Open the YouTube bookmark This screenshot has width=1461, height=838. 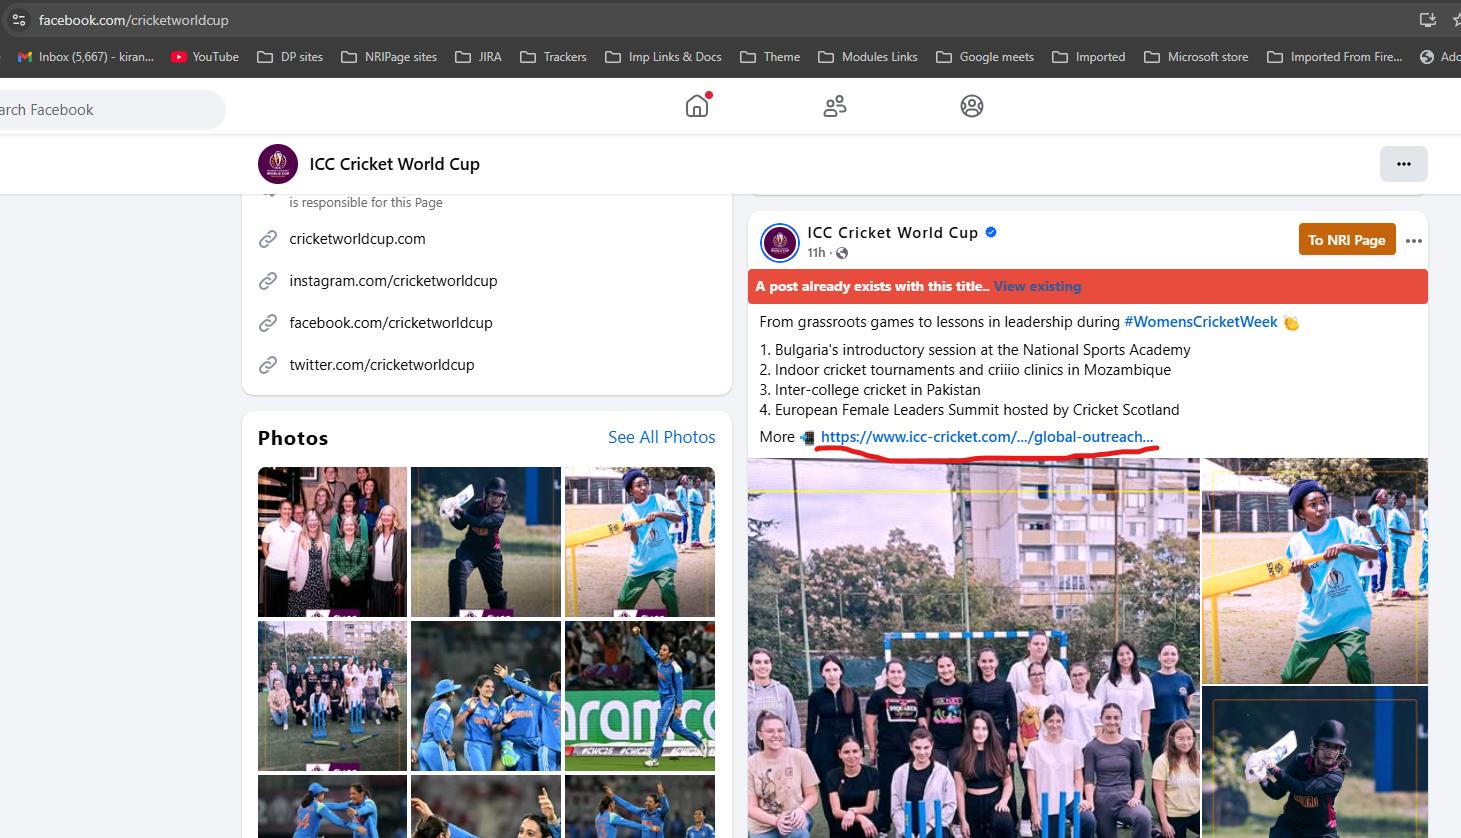[205, 57]
